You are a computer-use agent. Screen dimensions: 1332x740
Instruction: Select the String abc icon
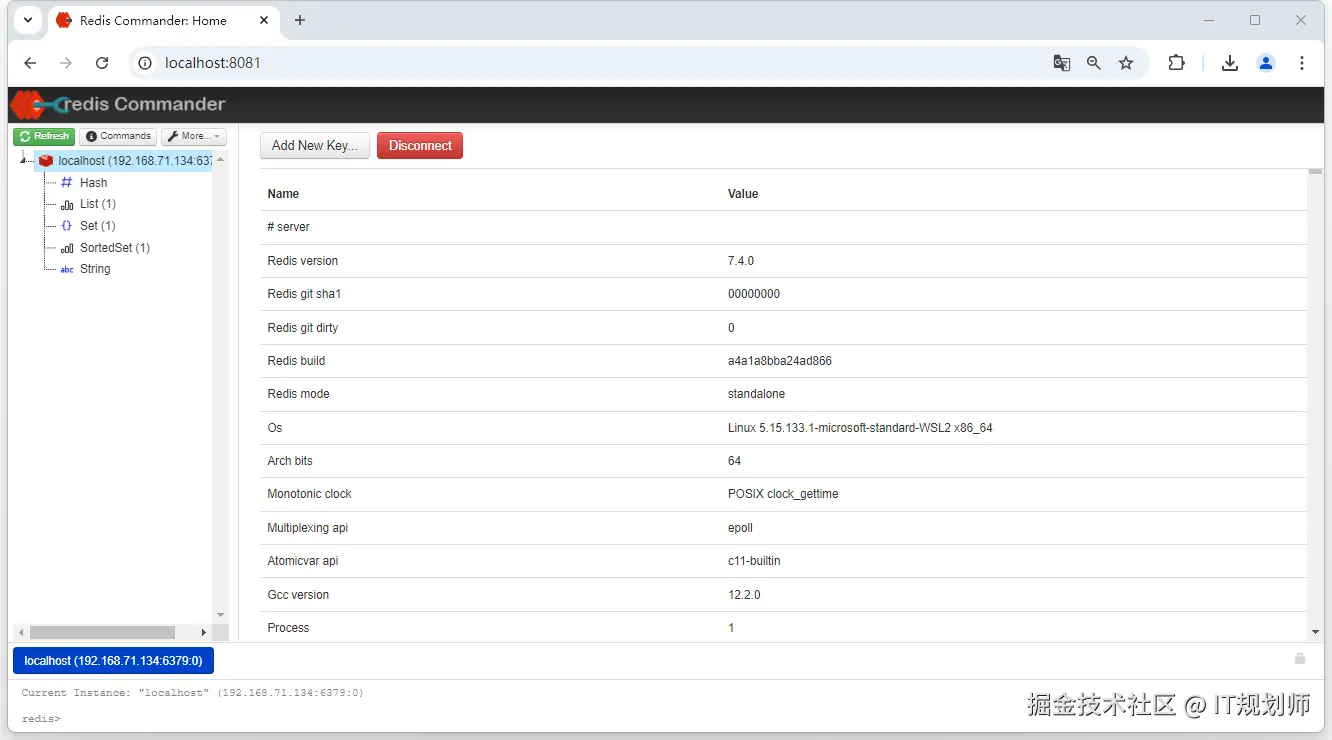coord(67,269)
